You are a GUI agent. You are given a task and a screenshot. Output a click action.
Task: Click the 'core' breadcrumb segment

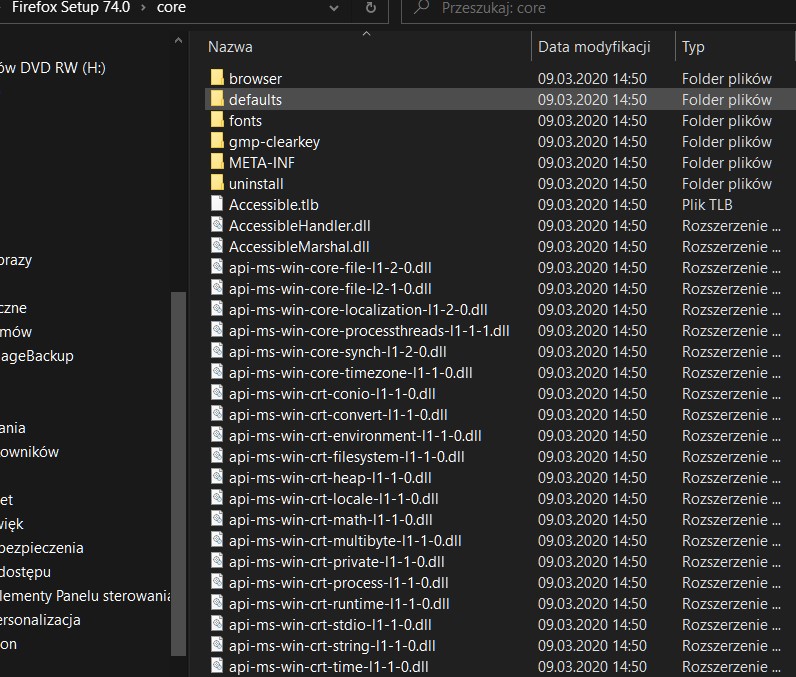pos(171,7)
